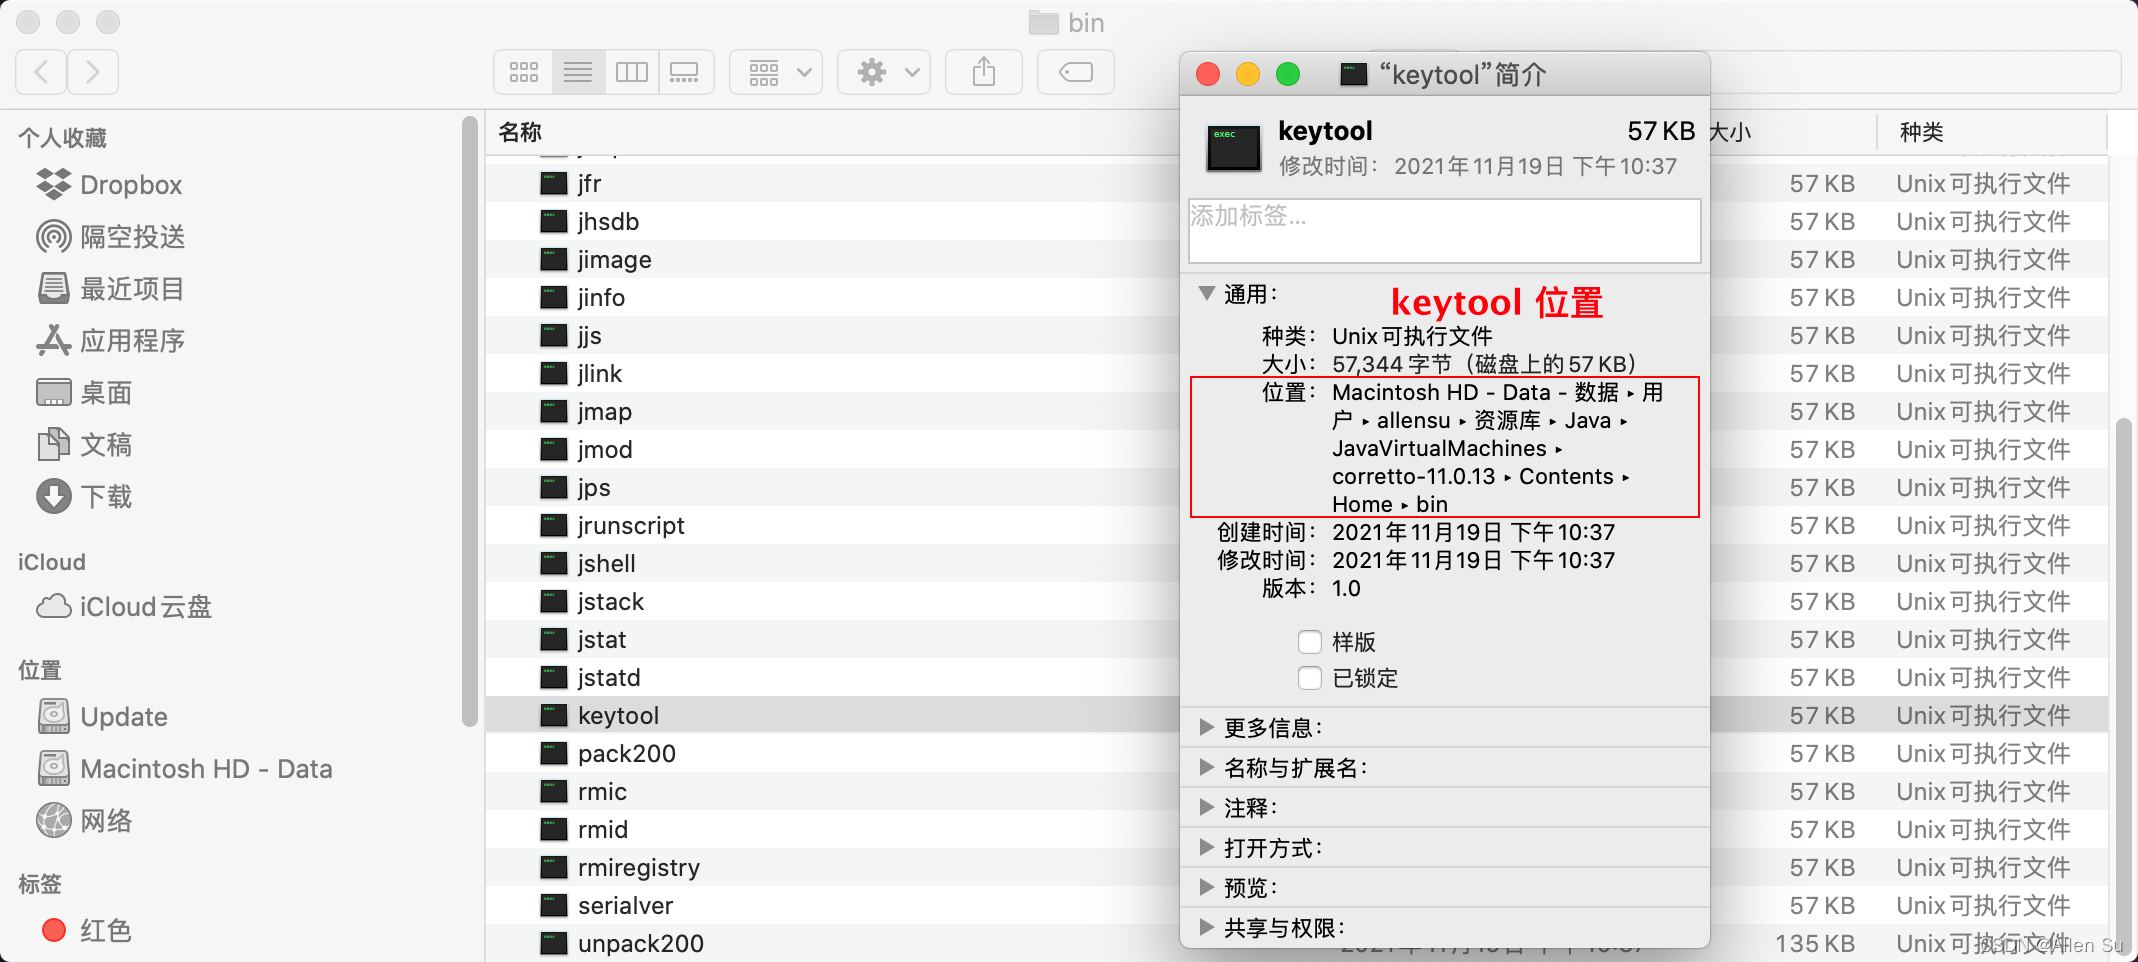Select Macintosh HD - Data in sidebar
2138x962 pixels.
(x=206, y=768)
